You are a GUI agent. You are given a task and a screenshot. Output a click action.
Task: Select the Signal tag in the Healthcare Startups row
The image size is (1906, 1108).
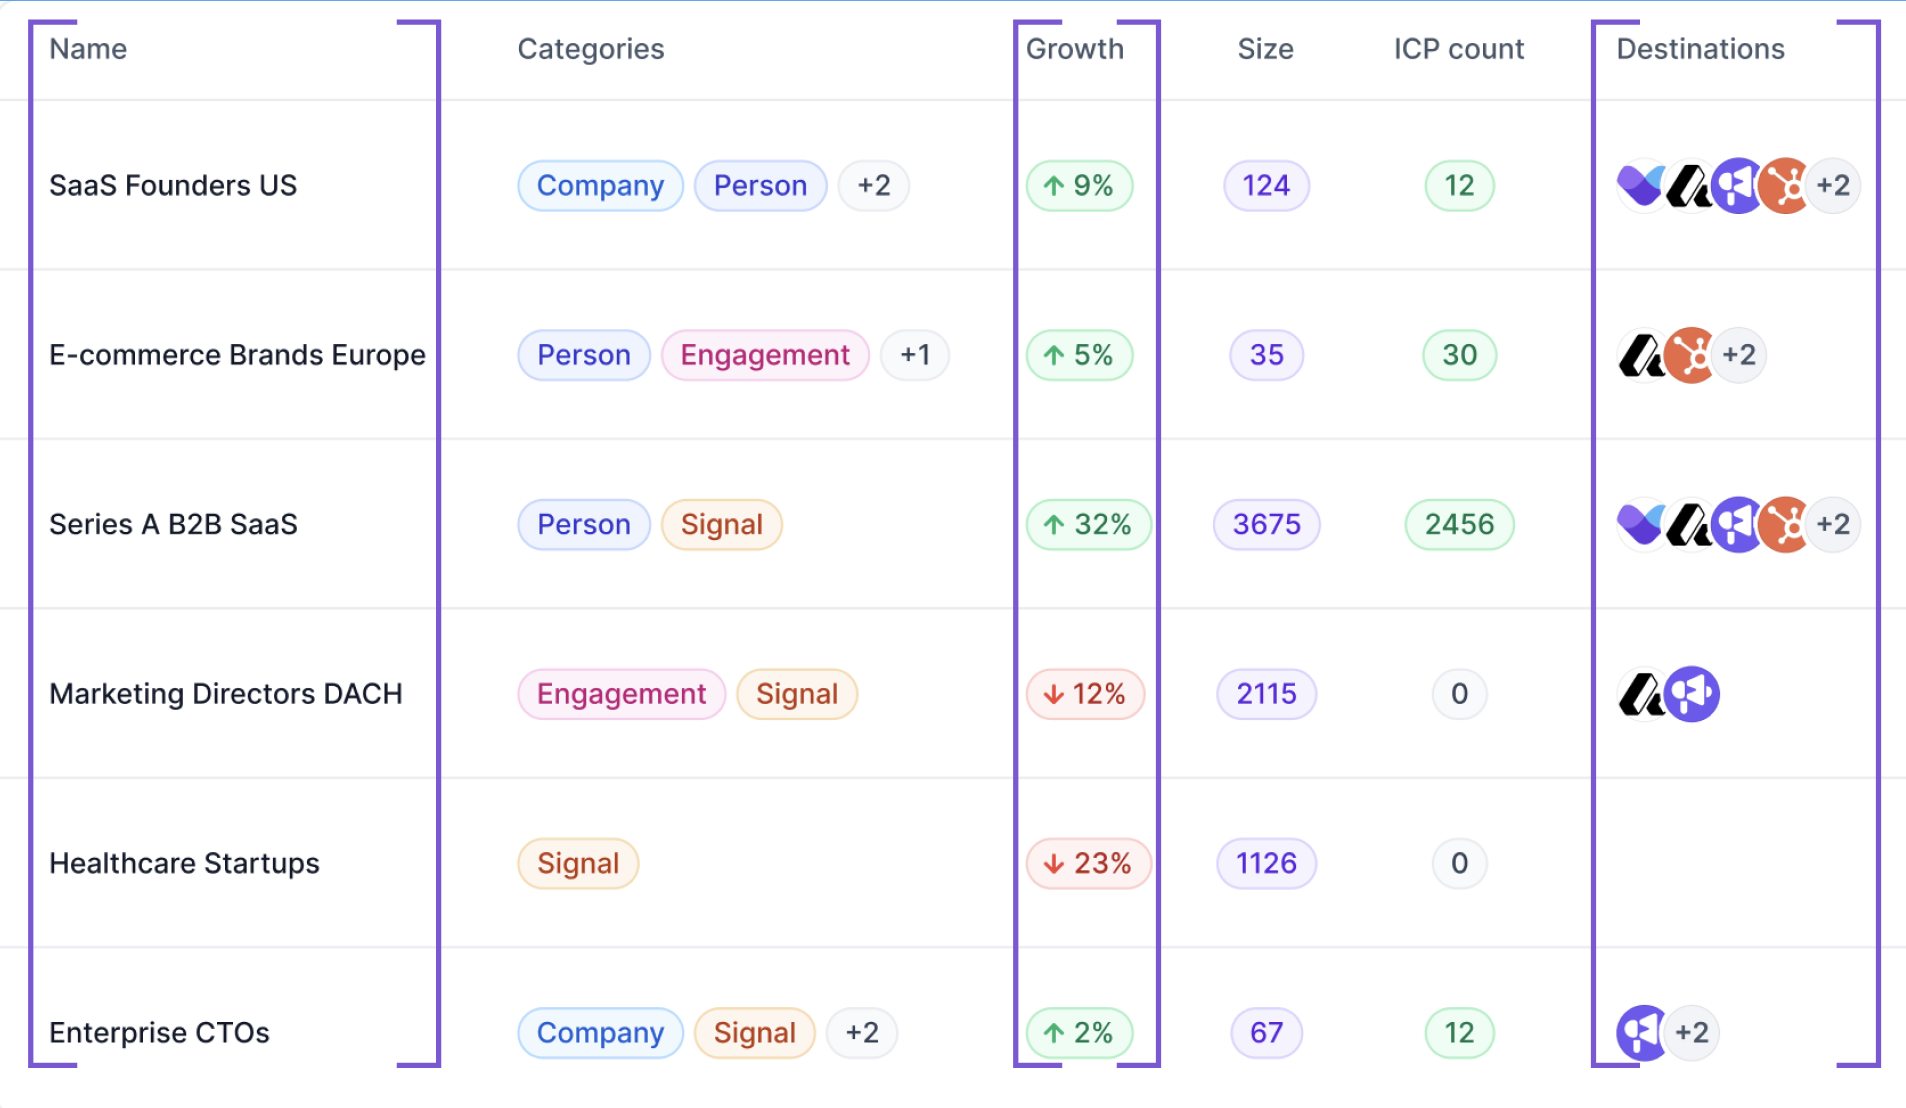[577, 863]
